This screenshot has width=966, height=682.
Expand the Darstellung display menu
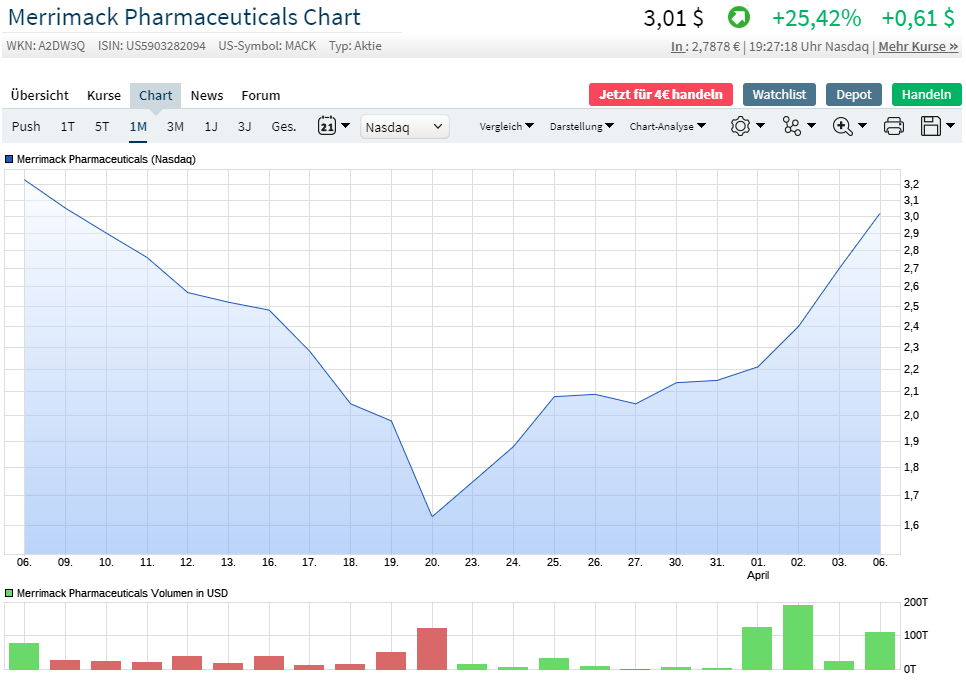[582, 126]
